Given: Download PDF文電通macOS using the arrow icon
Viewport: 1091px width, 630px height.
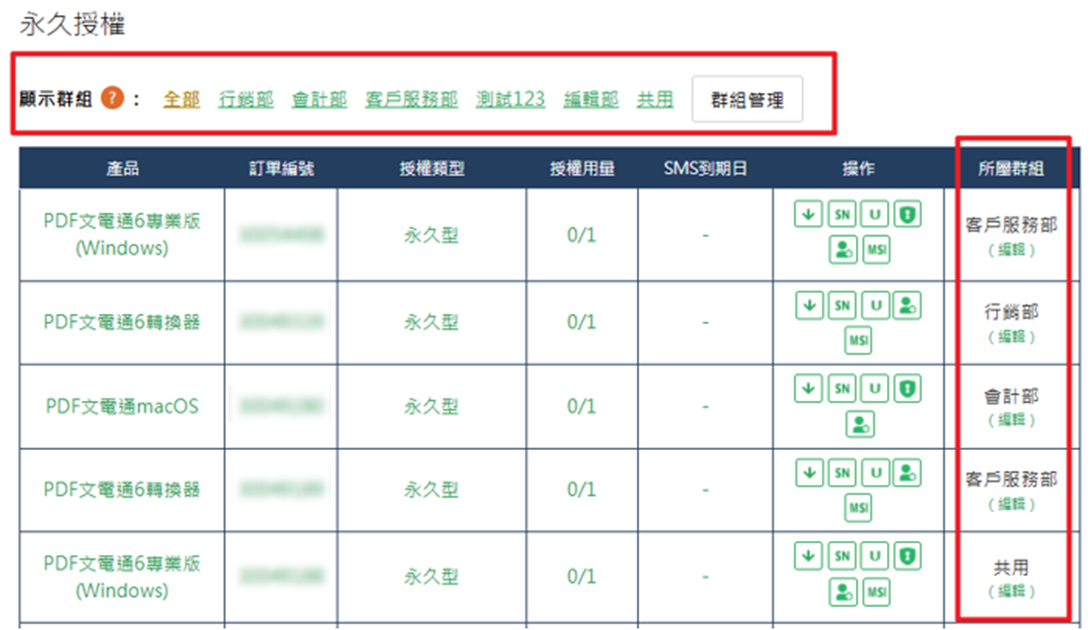Looking at the screenshot, I should coord(809,388).
